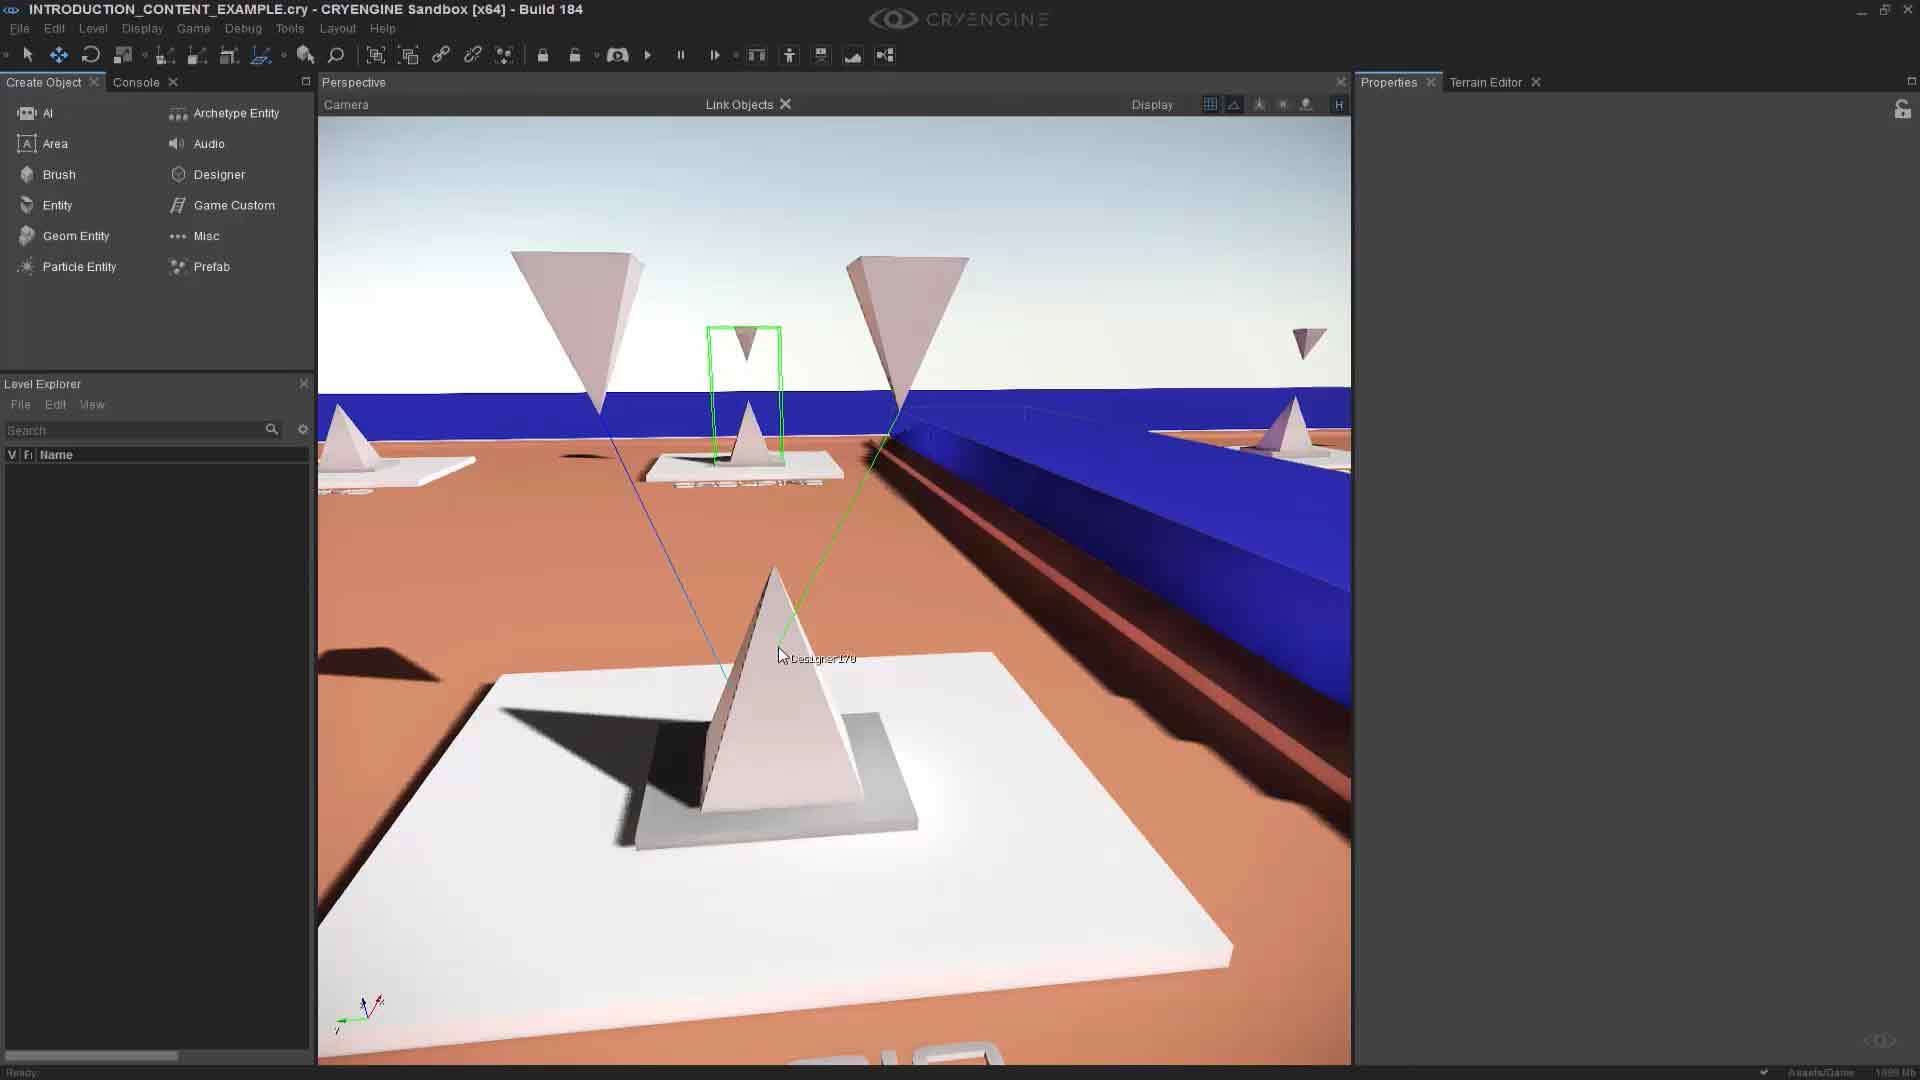Click the Particle Entity category
This screenshot has height=1080, width=1920.
(78, 267)
